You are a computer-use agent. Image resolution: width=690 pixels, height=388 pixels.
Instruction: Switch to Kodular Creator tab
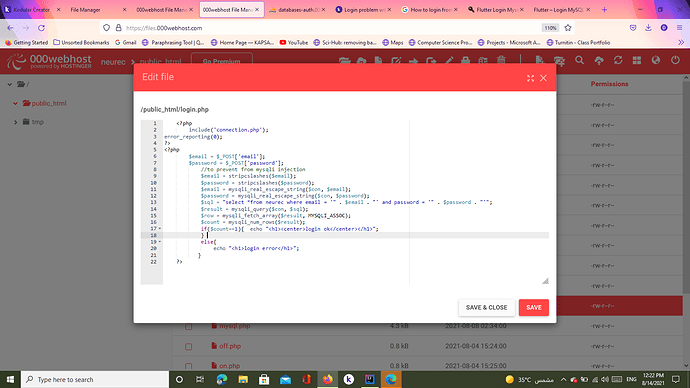[31, 10]
